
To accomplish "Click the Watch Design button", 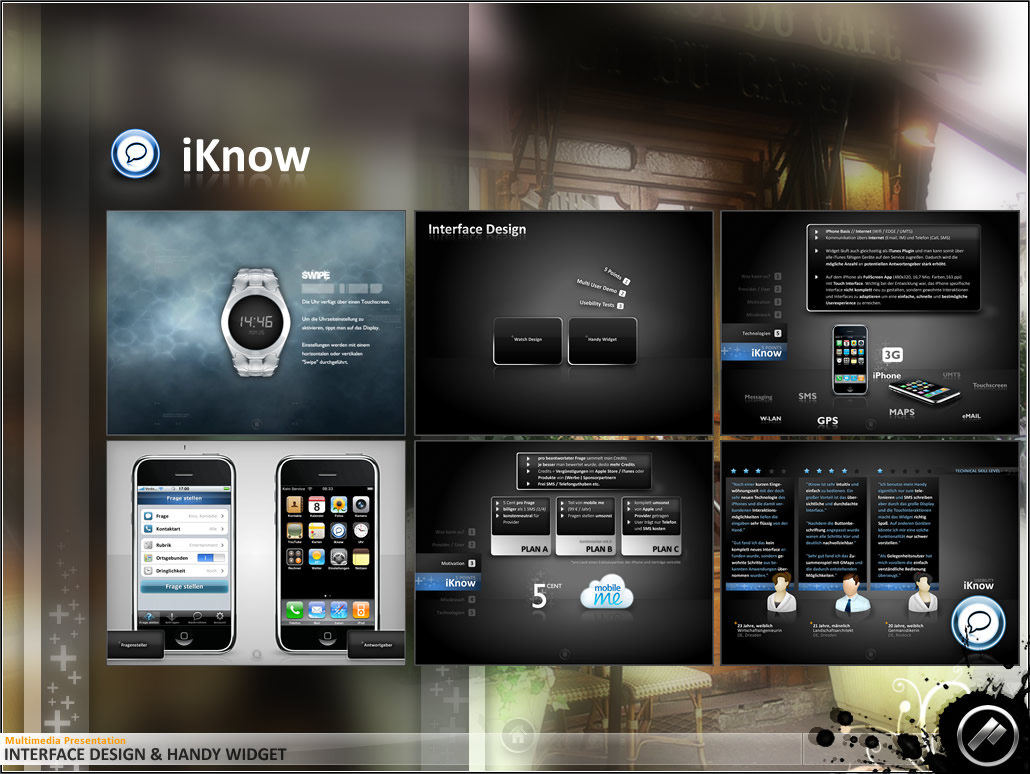I will [528, 340].
